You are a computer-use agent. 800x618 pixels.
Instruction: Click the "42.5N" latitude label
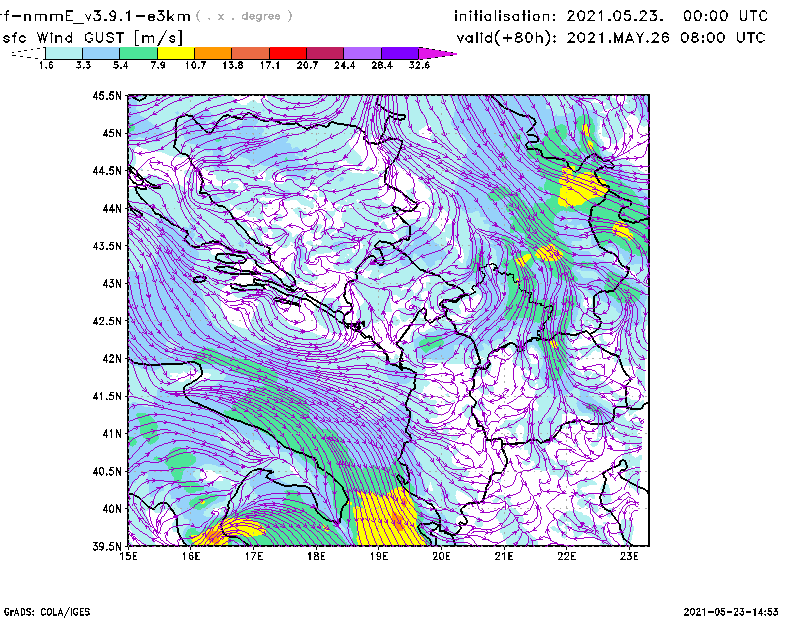107,321
